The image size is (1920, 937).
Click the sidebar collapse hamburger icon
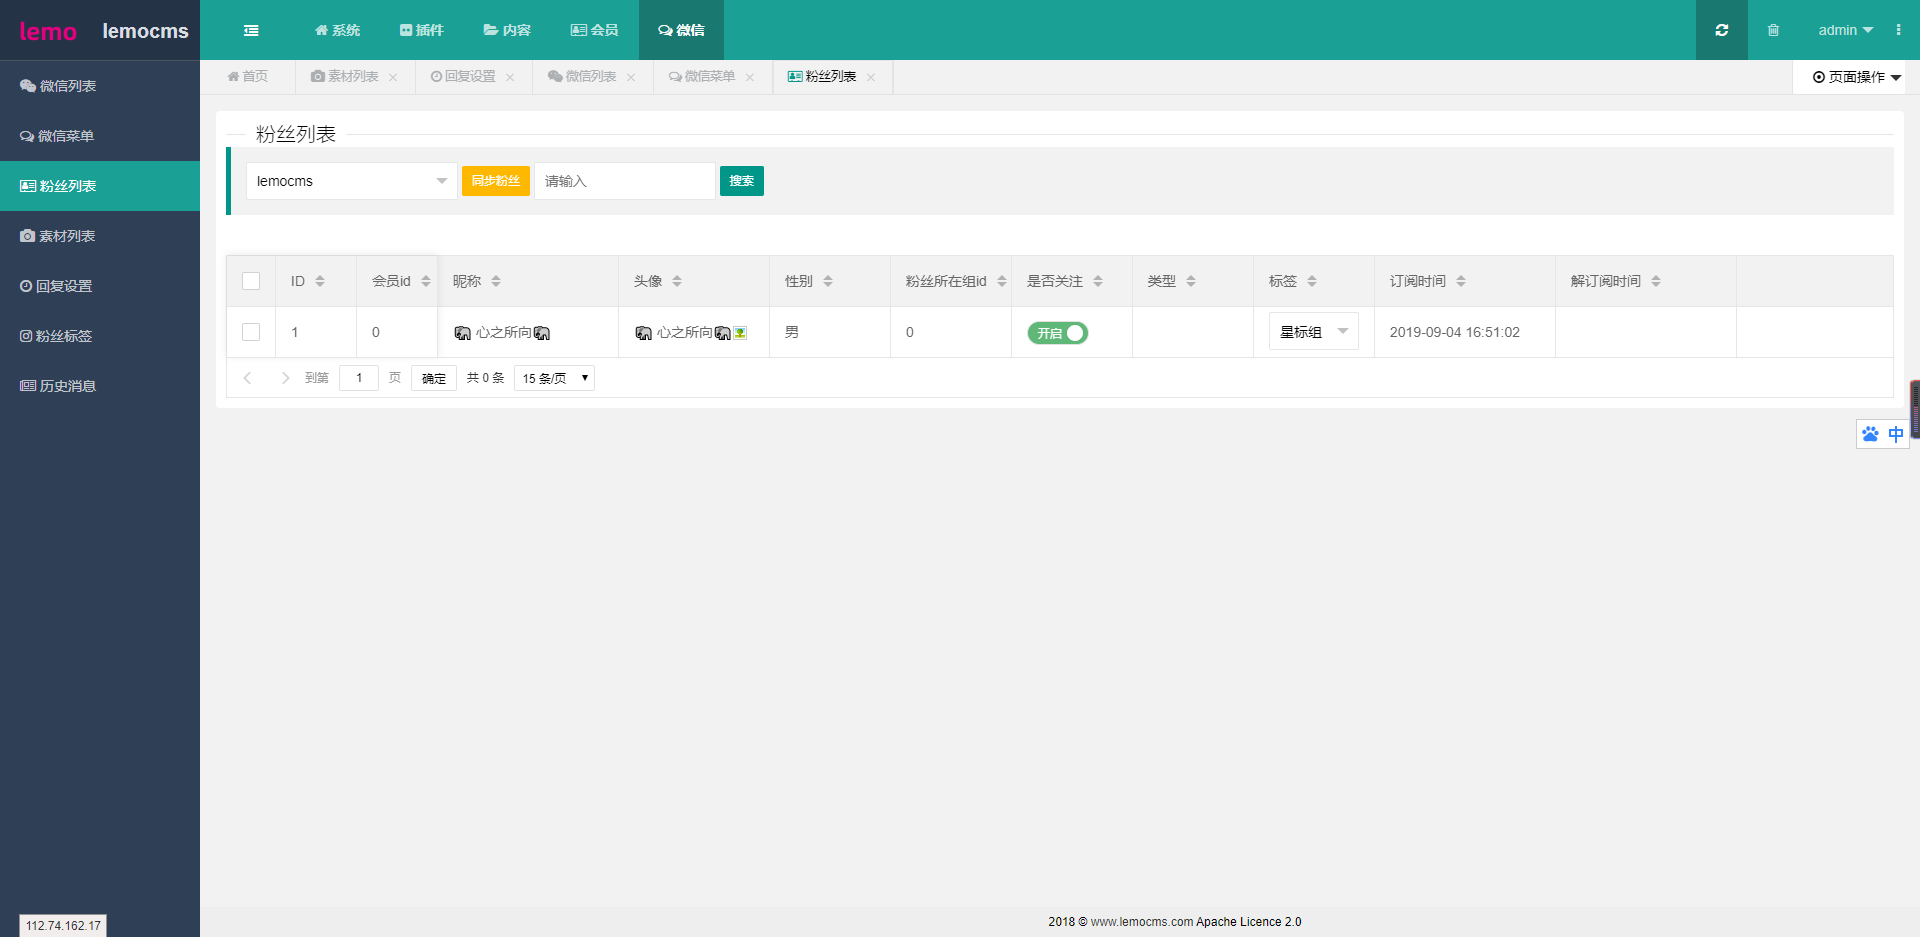(251, 30)
